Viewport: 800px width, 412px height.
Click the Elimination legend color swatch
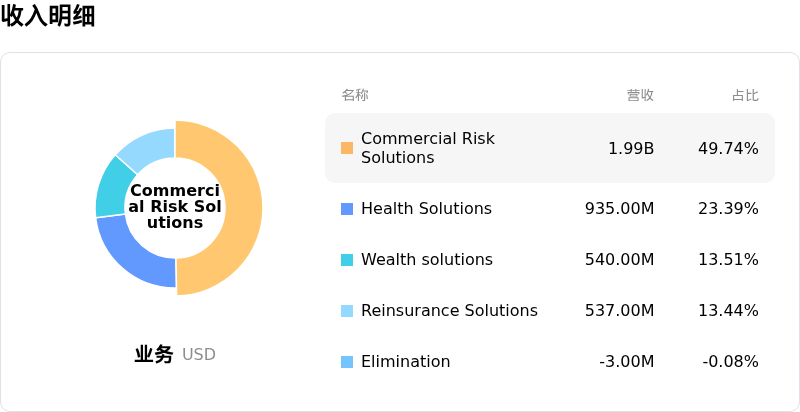[347, 362]
